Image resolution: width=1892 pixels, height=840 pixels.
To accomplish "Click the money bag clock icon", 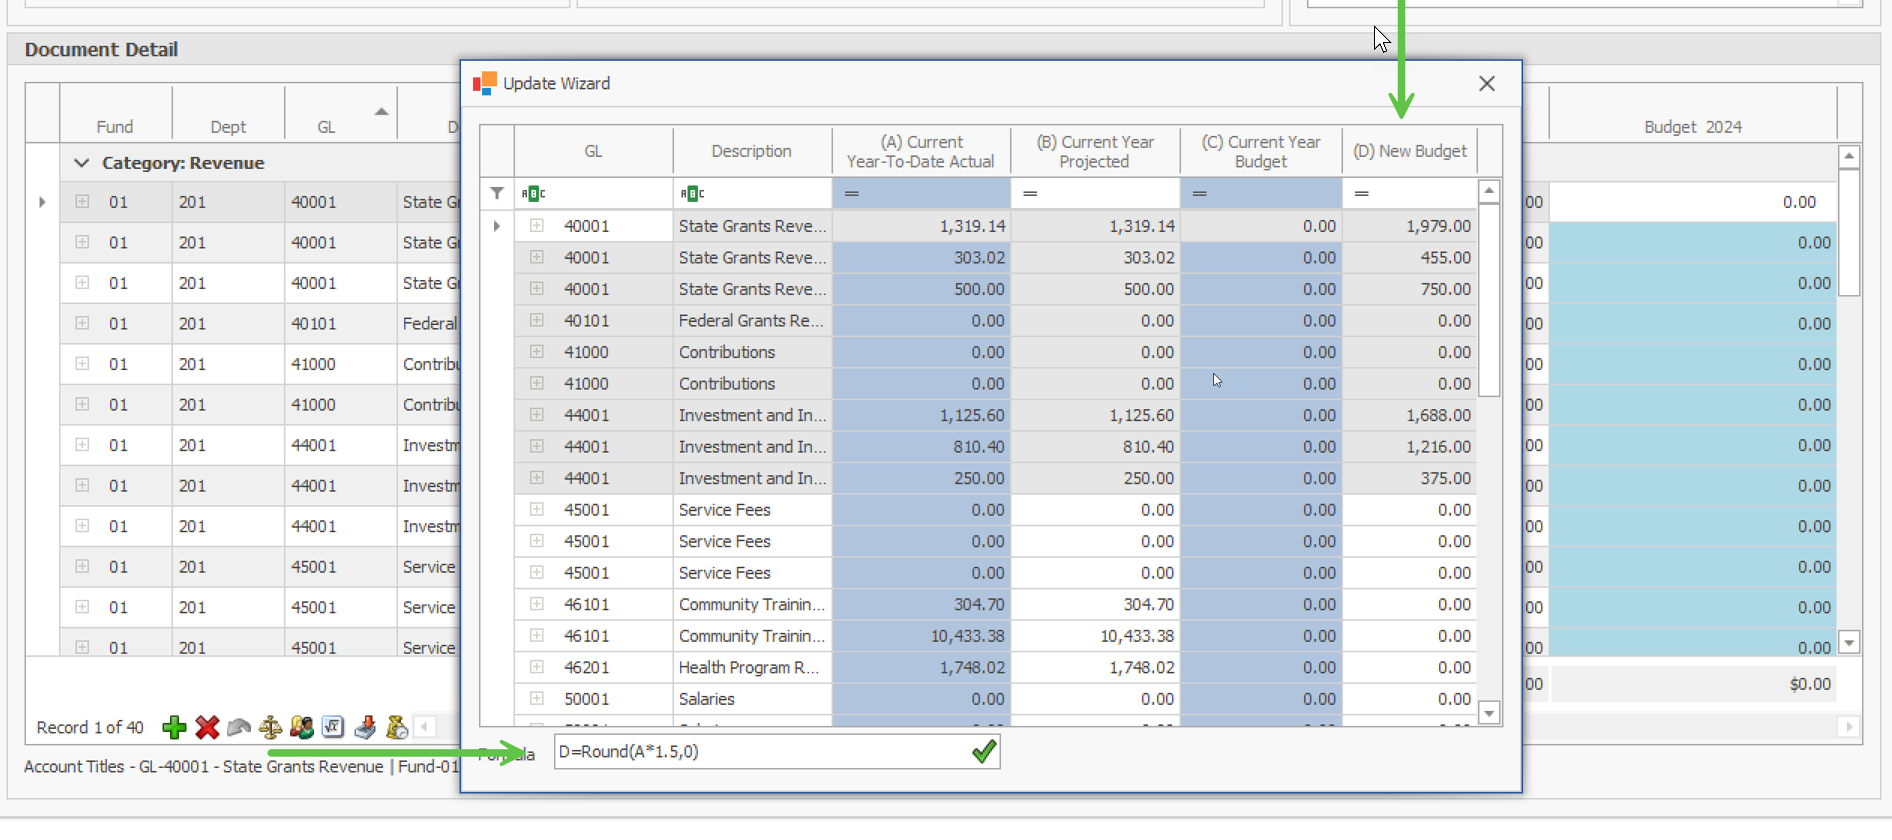I will pyautogui.click(x=397, y=727).
